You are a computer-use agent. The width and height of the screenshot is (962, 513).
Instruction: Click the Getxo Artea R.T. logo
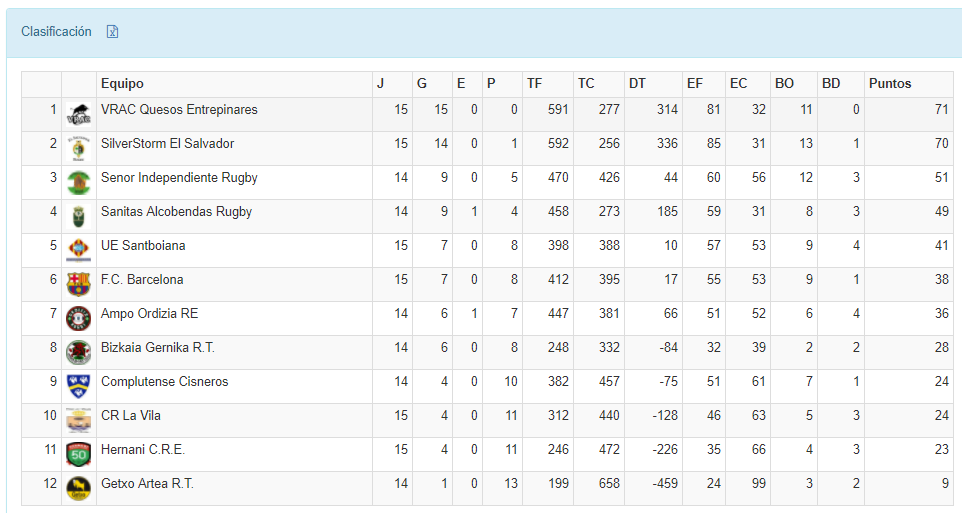point(78,488)
